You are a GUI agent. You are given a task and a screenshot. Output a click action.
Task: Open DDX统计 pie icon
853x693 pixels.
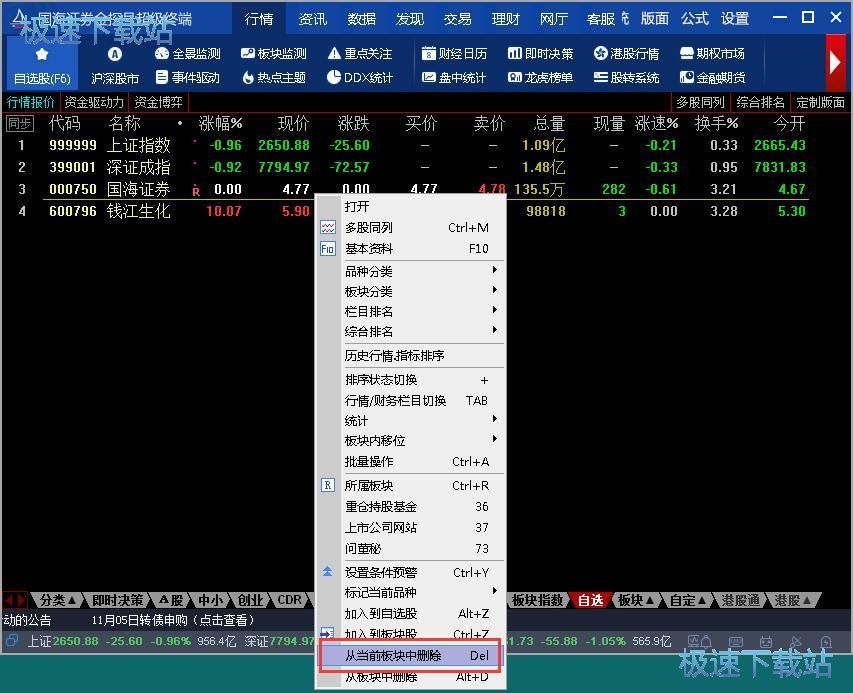click(334, 77)
